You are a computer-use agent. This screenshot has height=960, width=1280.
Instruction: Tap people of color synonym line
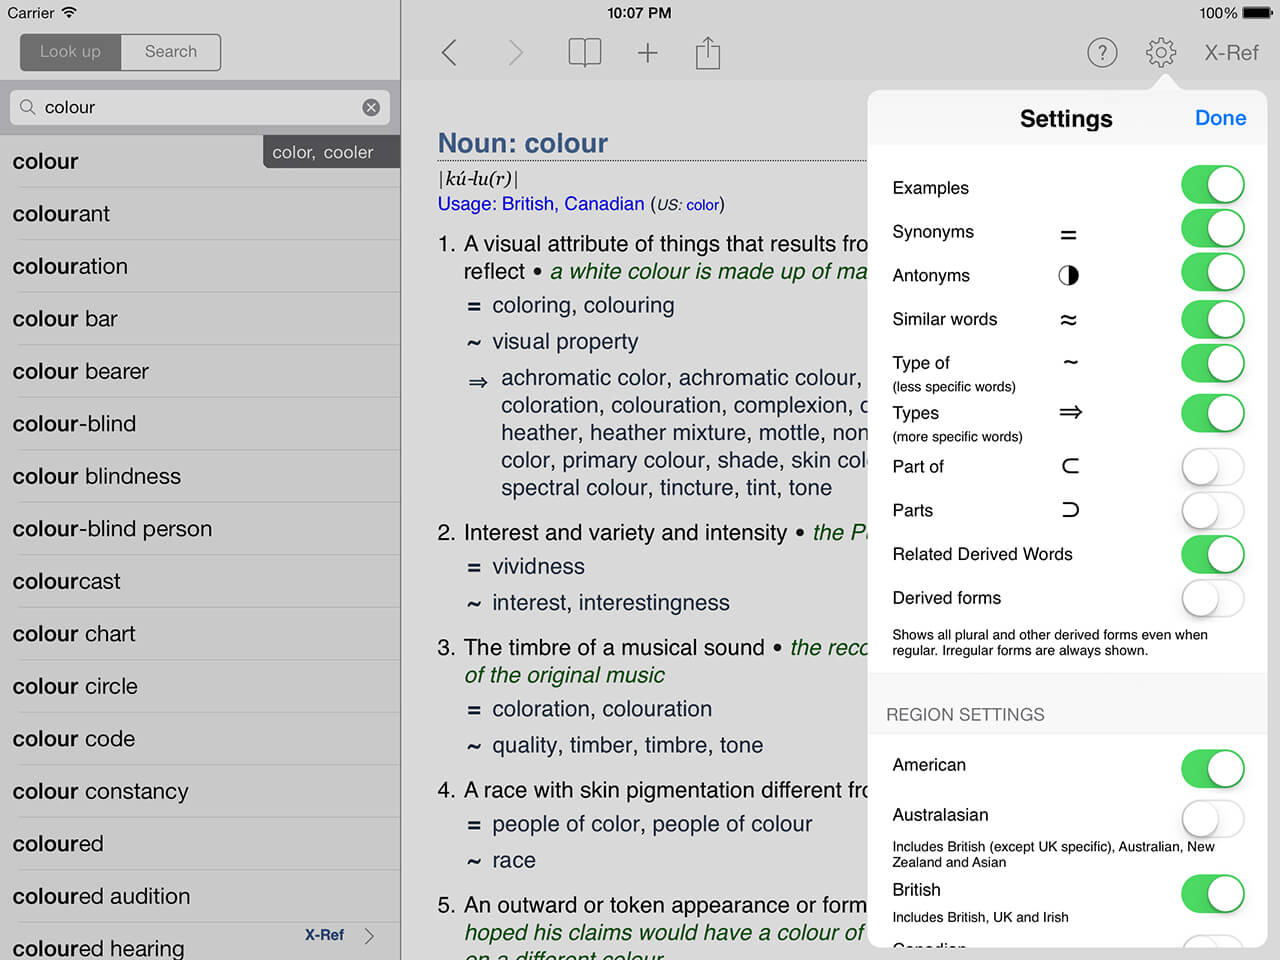[x=652, y=824]
